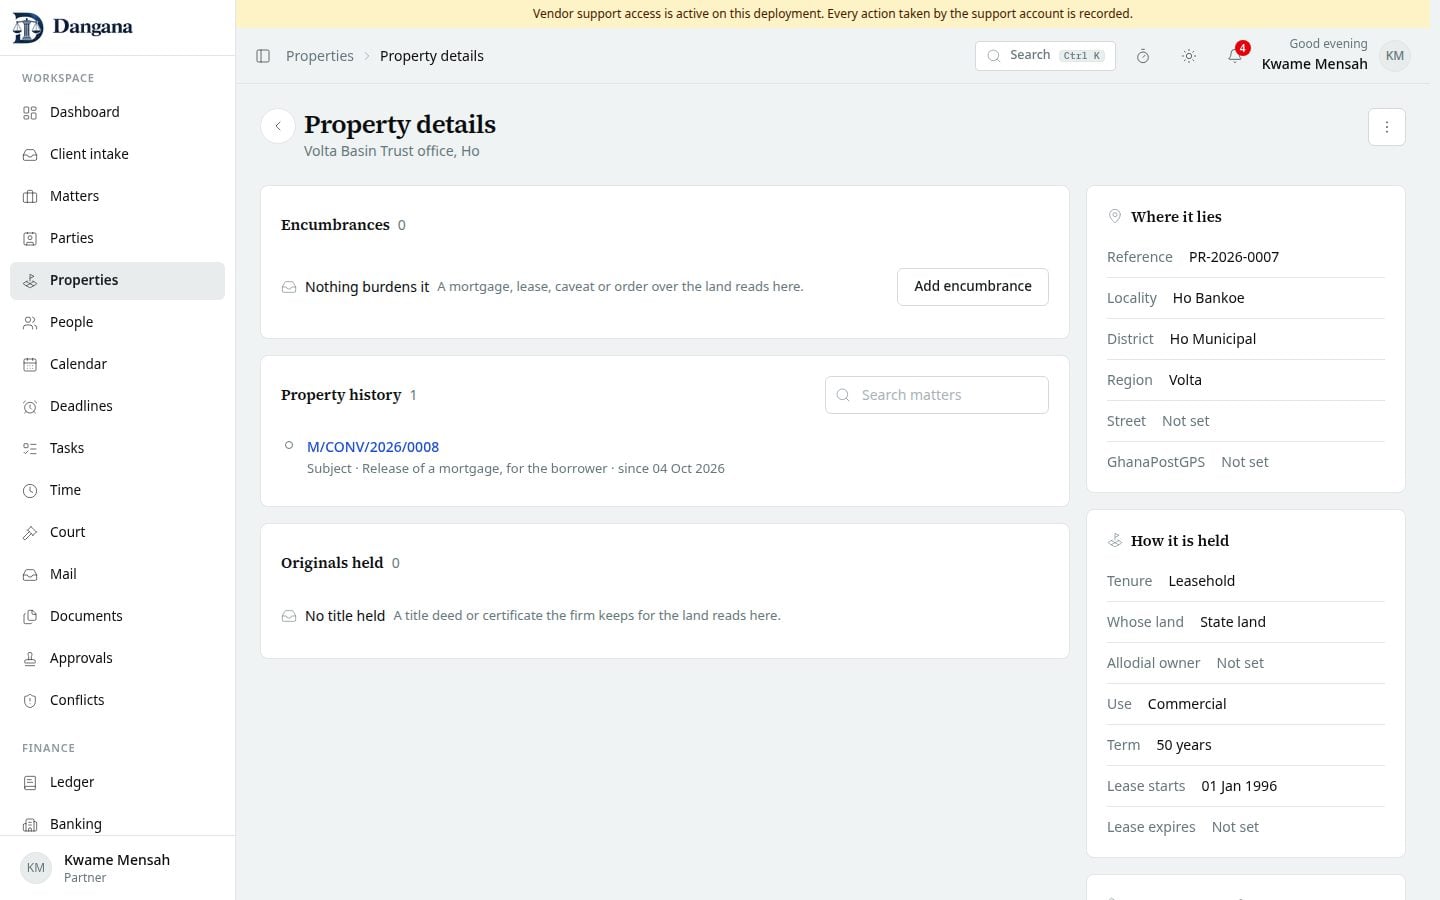Click the Time clock icon
This screenshot has width=1440, height=900.
click(x=30, y=490)
